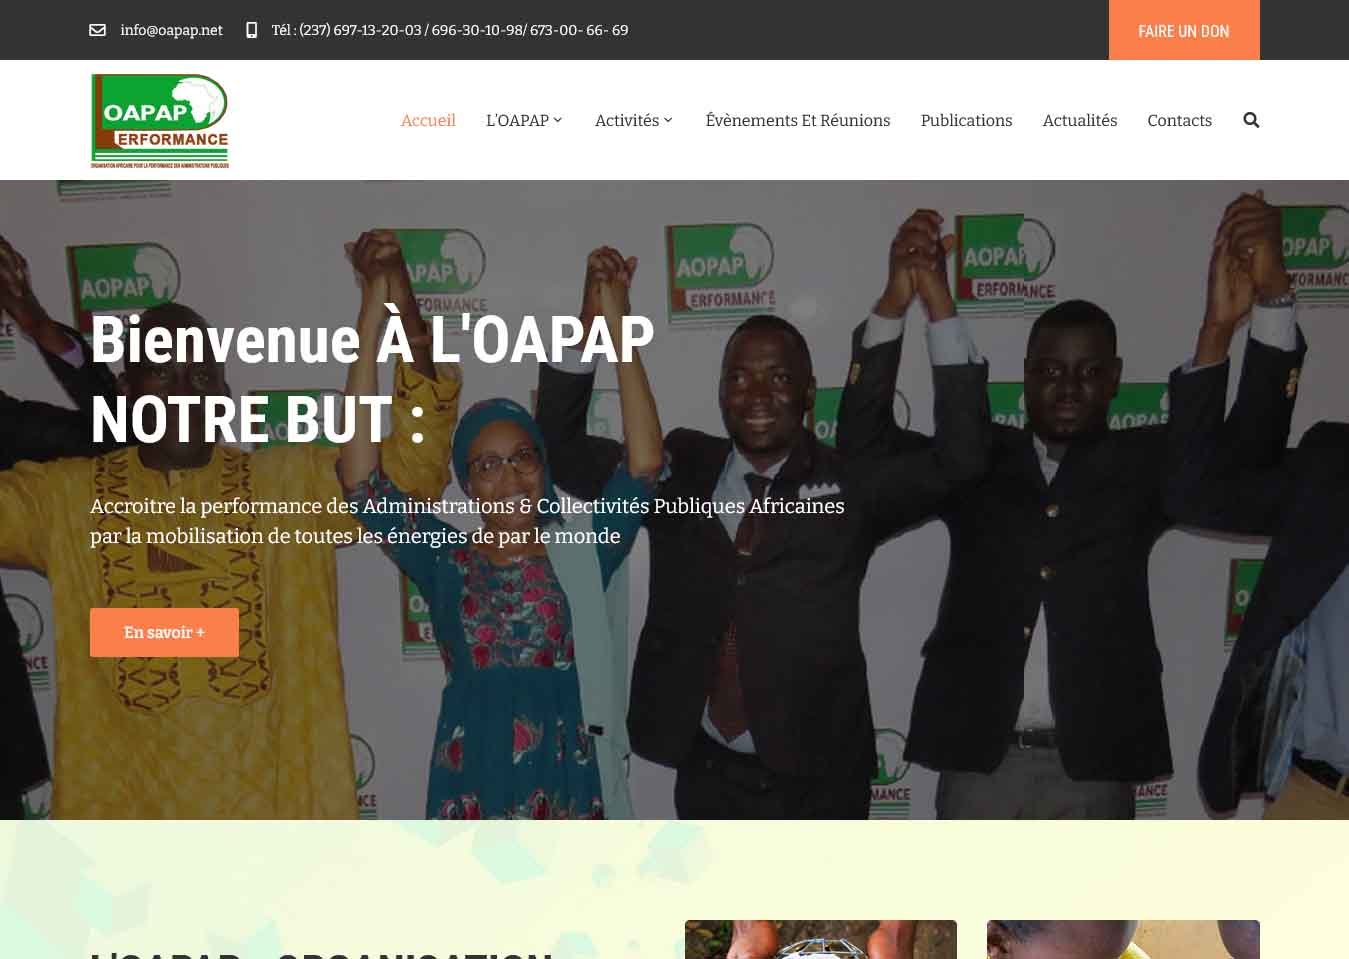Open the Actualités menu item
Viewport: 1349px width, 959px height.
click(x=1080, y=120)
